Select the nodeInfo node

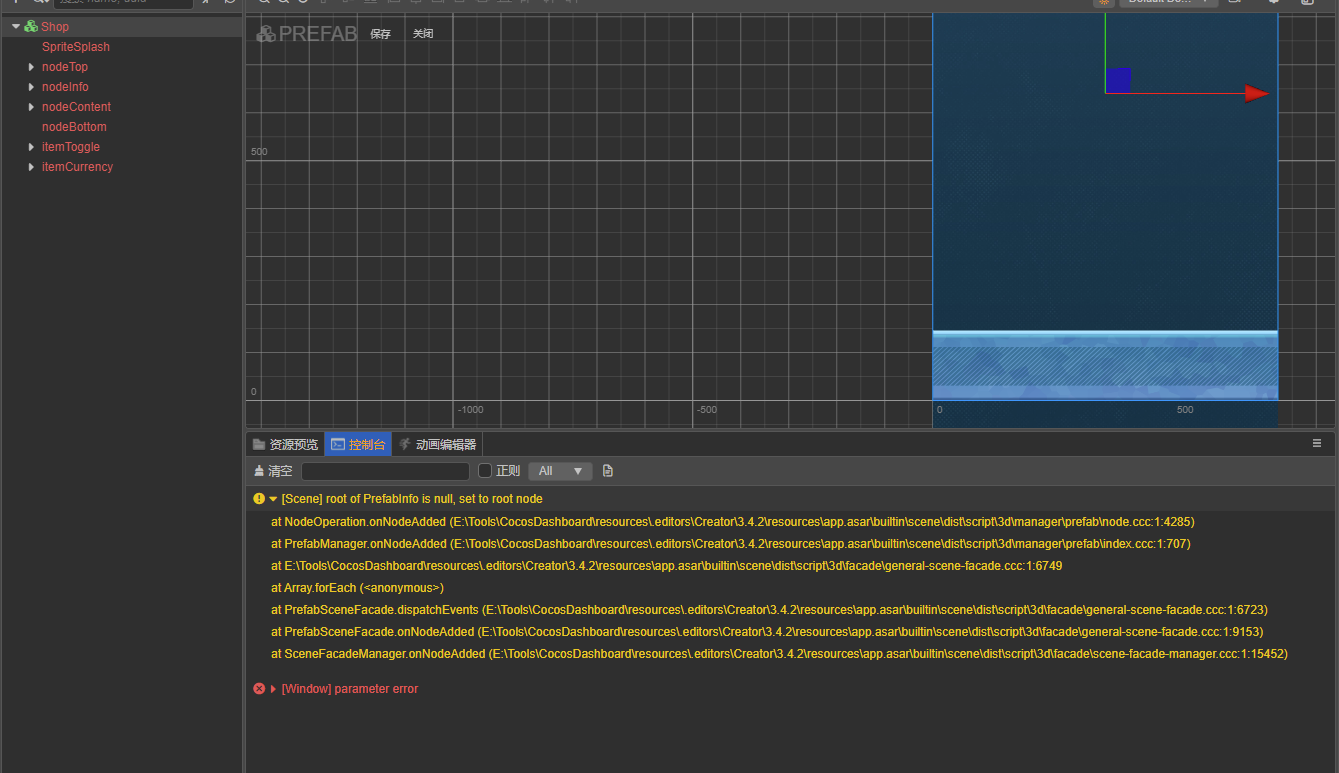65,87
